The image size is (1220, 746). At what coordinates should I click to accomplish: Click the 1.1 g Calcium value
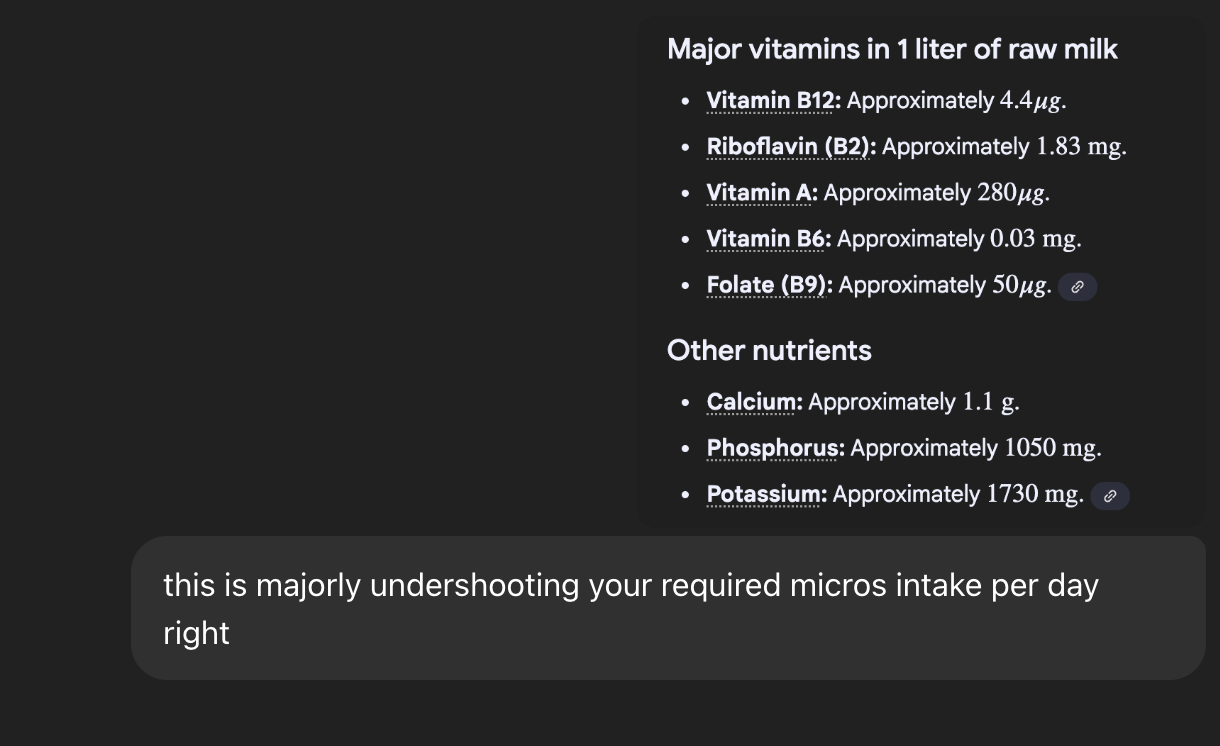990,402
